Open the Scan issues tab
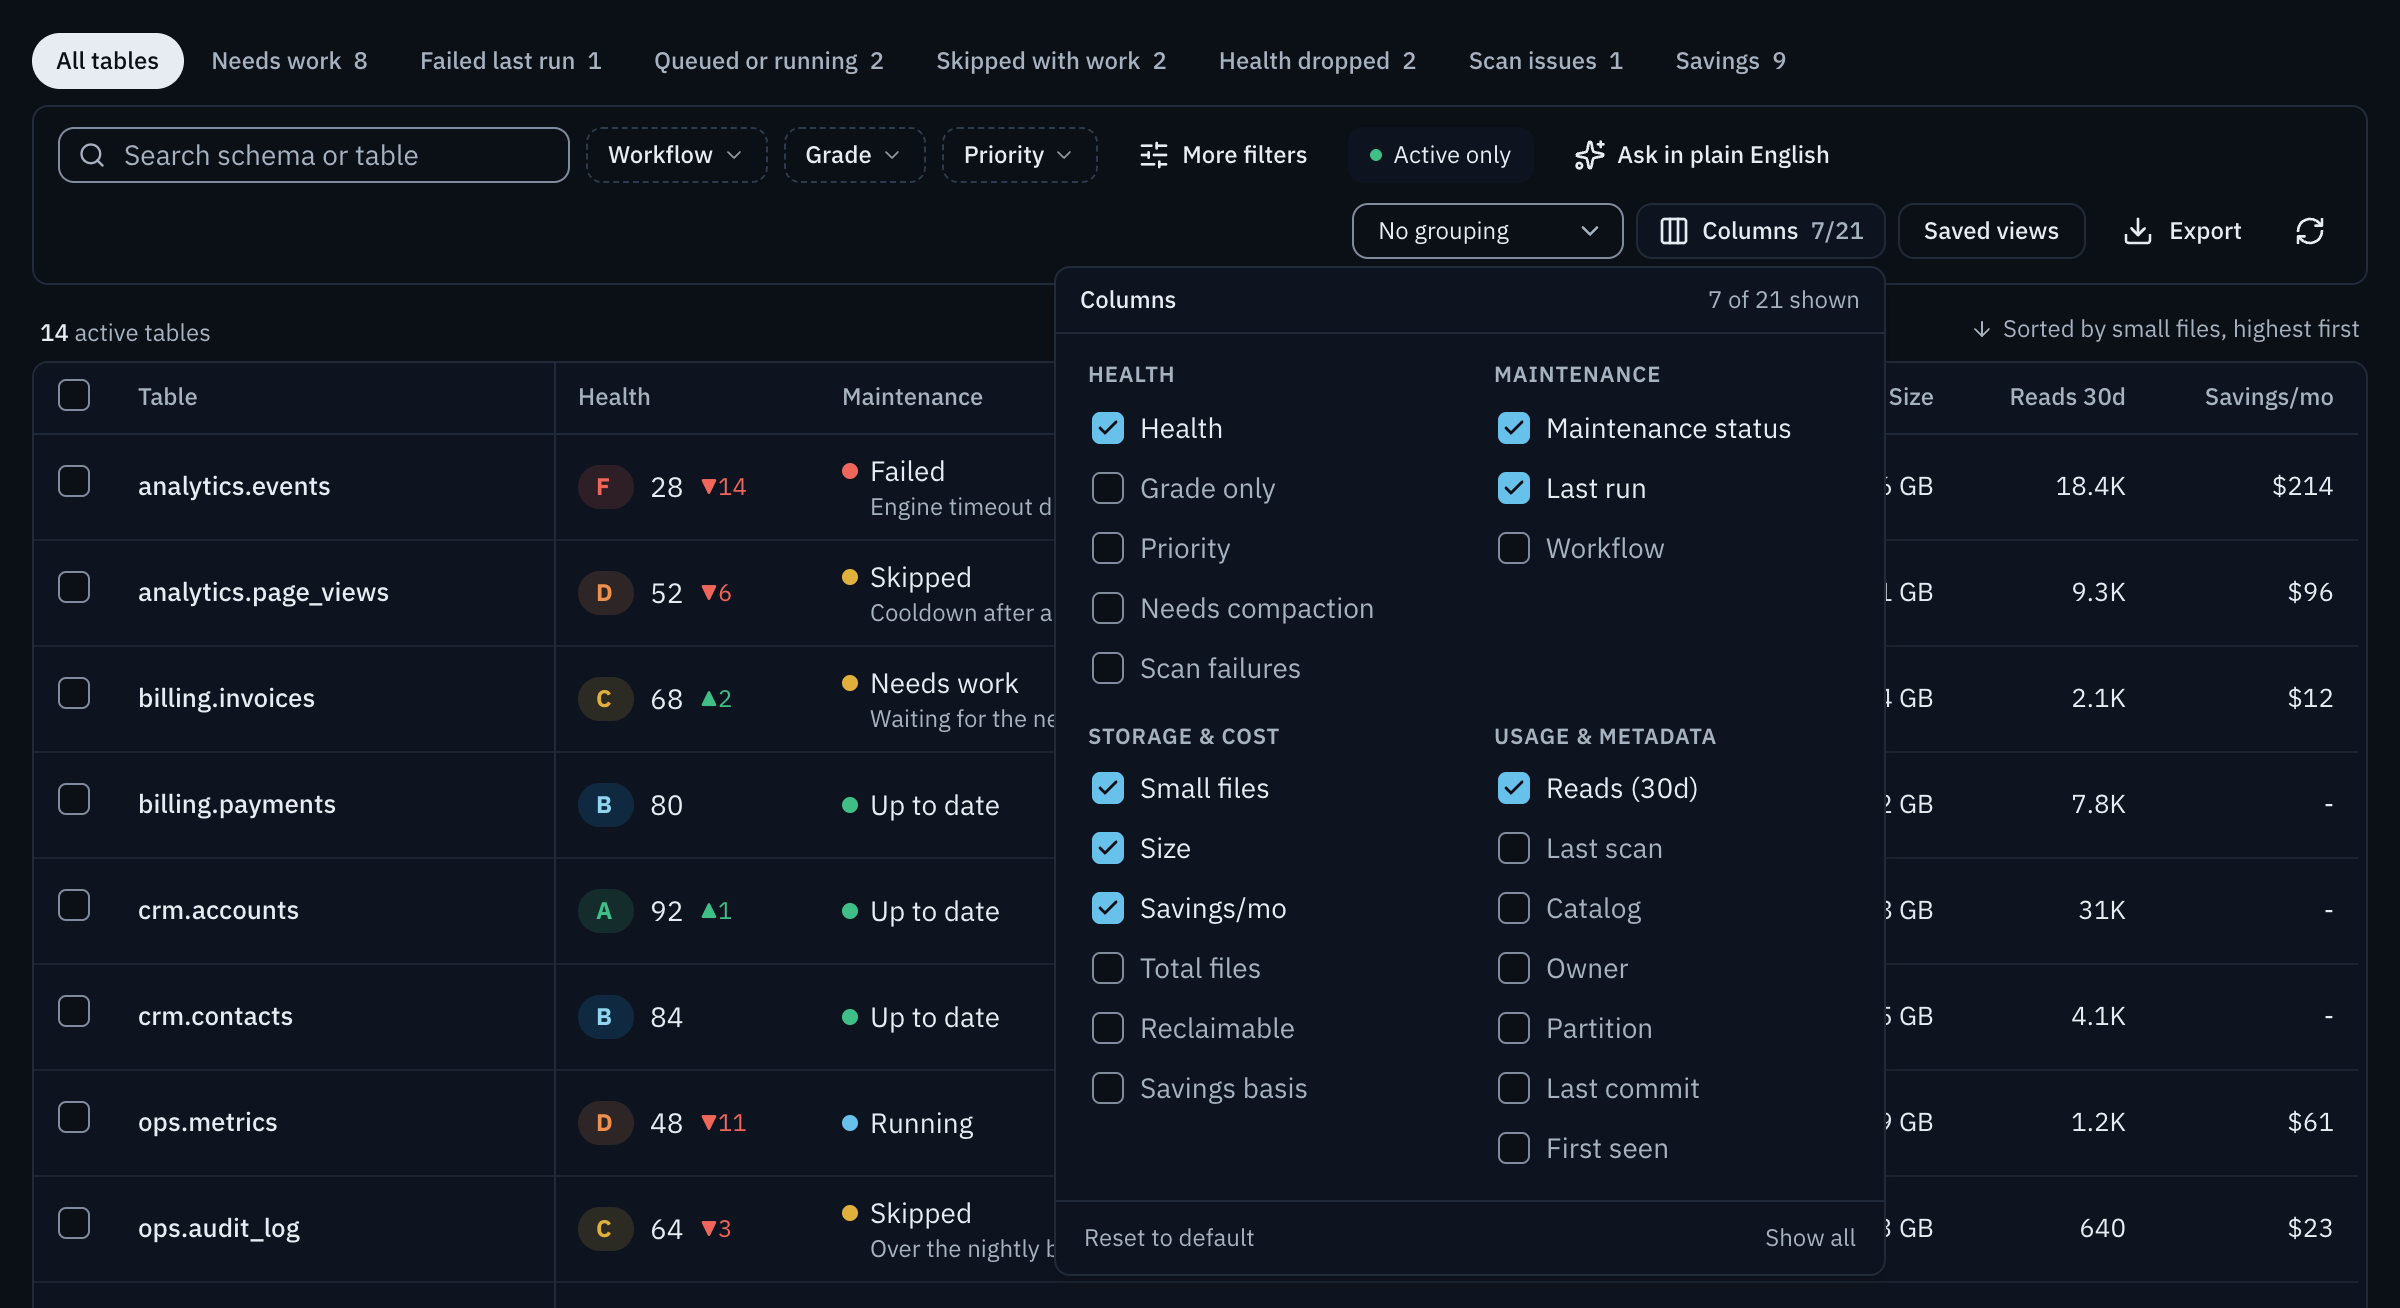This screenshot has width=2400, height=1308. pyautogui.click(x=1546, y=61)
